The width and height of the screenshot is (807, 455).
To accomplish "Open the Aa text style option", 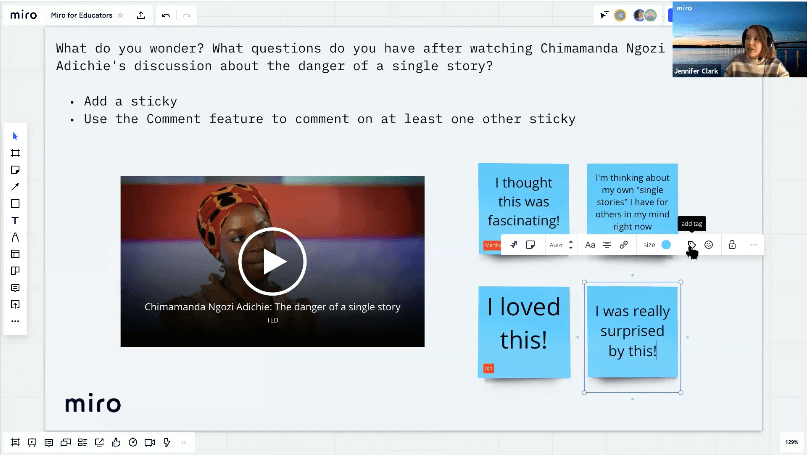I will [x=590, y=245].
